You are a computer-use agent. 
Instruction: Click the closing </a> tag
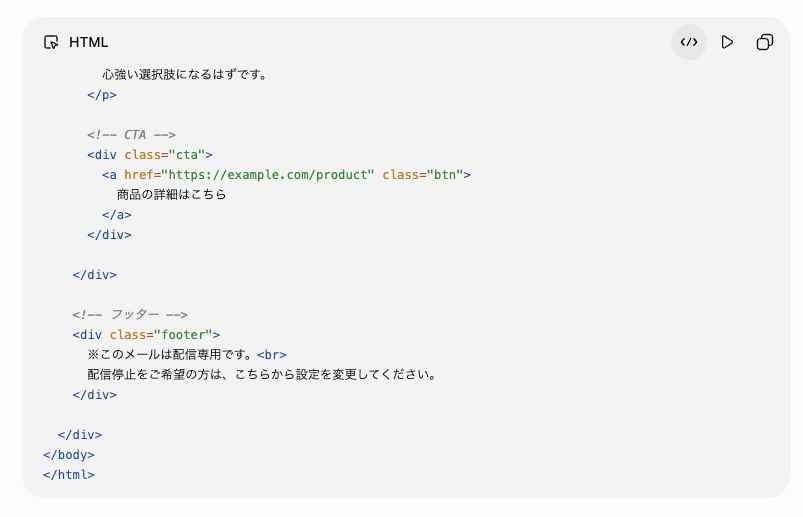point(117,215)
